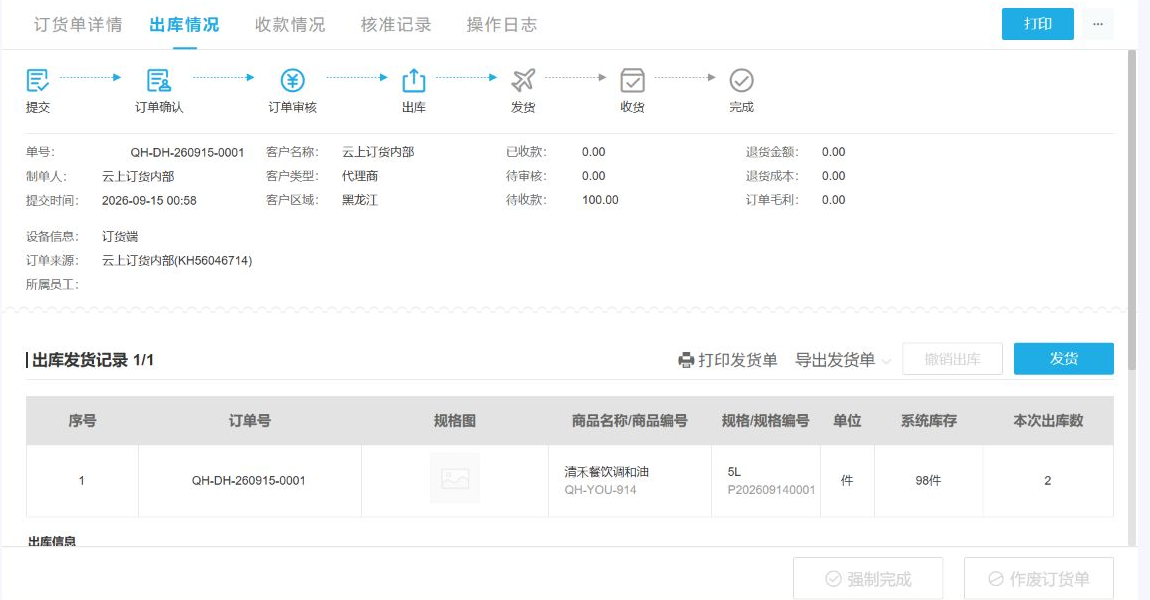
Task: Click the product image placeholder thumbnail
Action: click(455, 479)
